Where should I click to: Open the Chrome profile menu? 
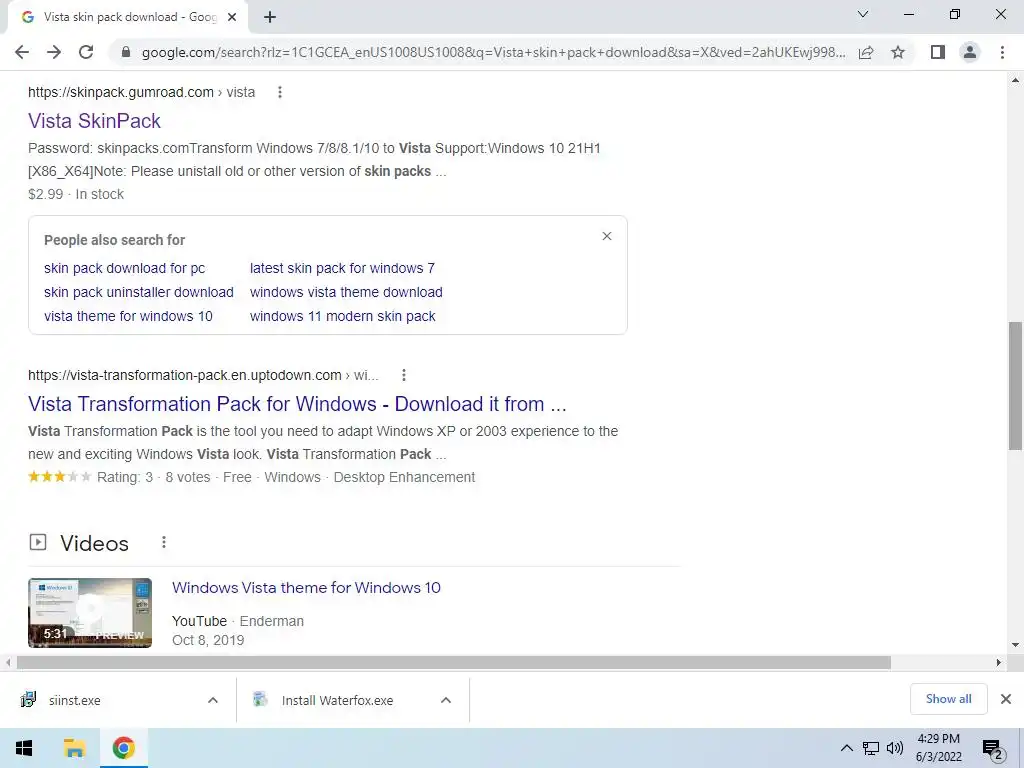tap(970, 52)
